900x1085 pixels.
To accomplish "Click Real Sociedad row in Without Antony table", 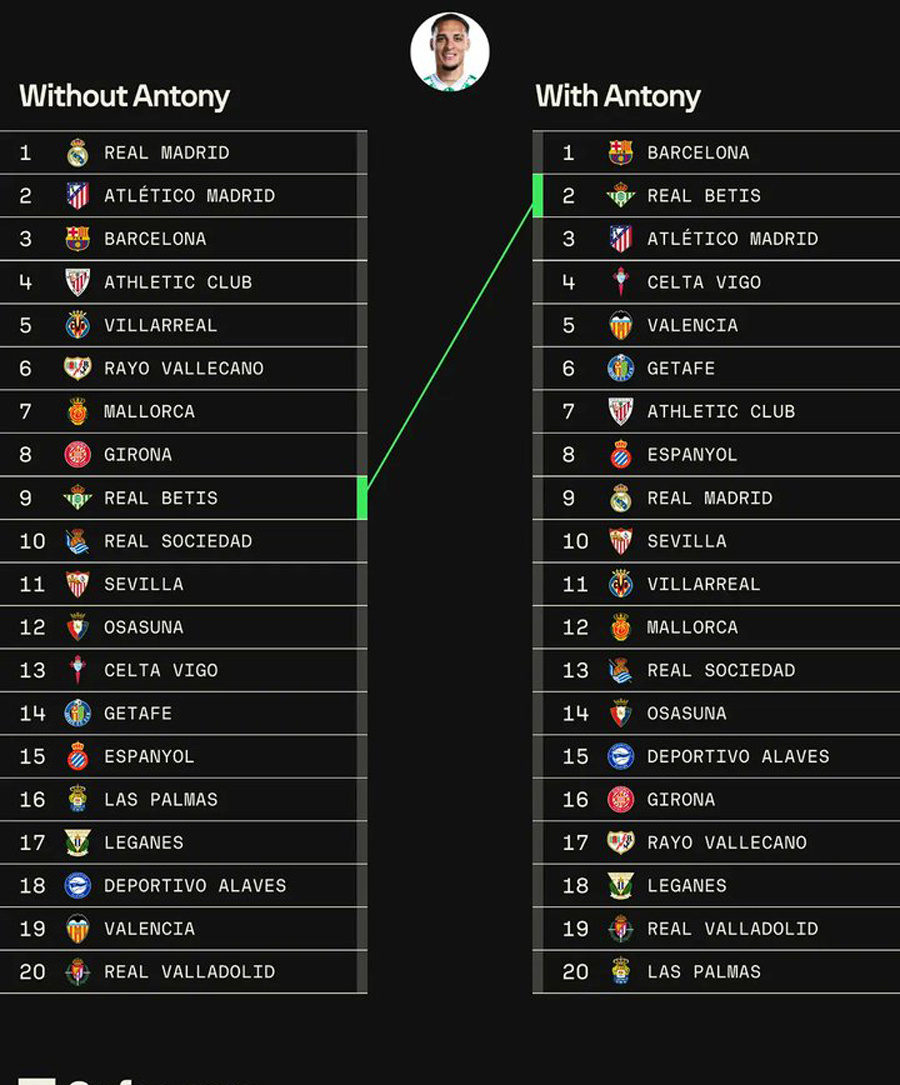I will tap(183, 540).
